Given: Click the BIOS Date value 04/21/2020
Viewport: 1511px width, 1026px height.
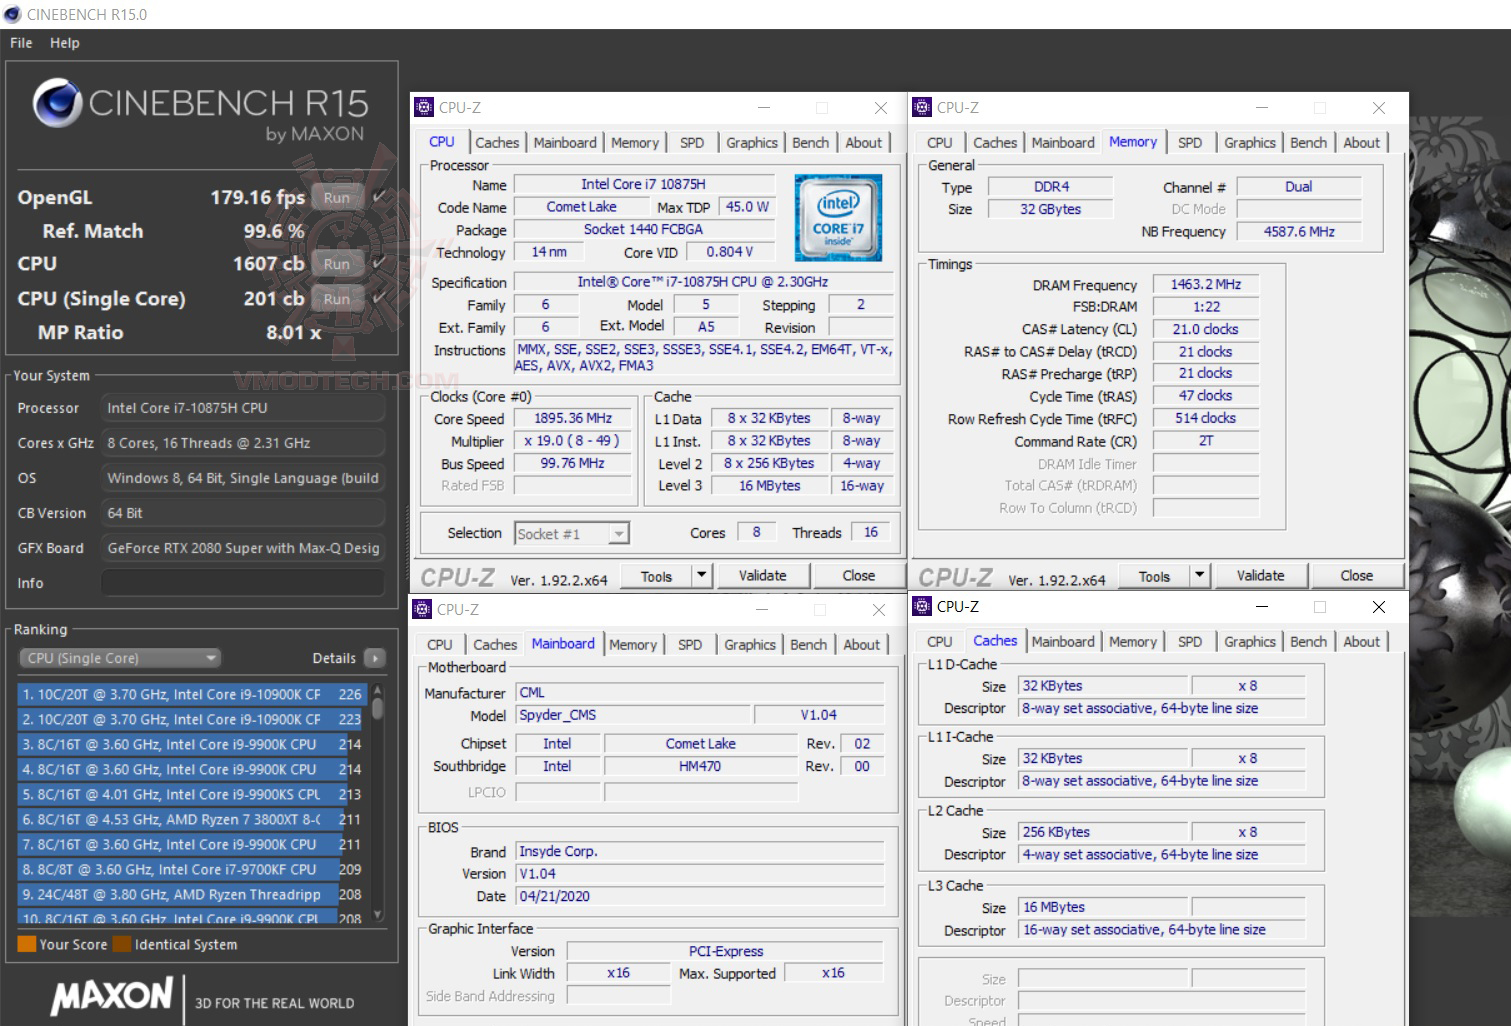Looking at the screenshot, I should 700,896.
